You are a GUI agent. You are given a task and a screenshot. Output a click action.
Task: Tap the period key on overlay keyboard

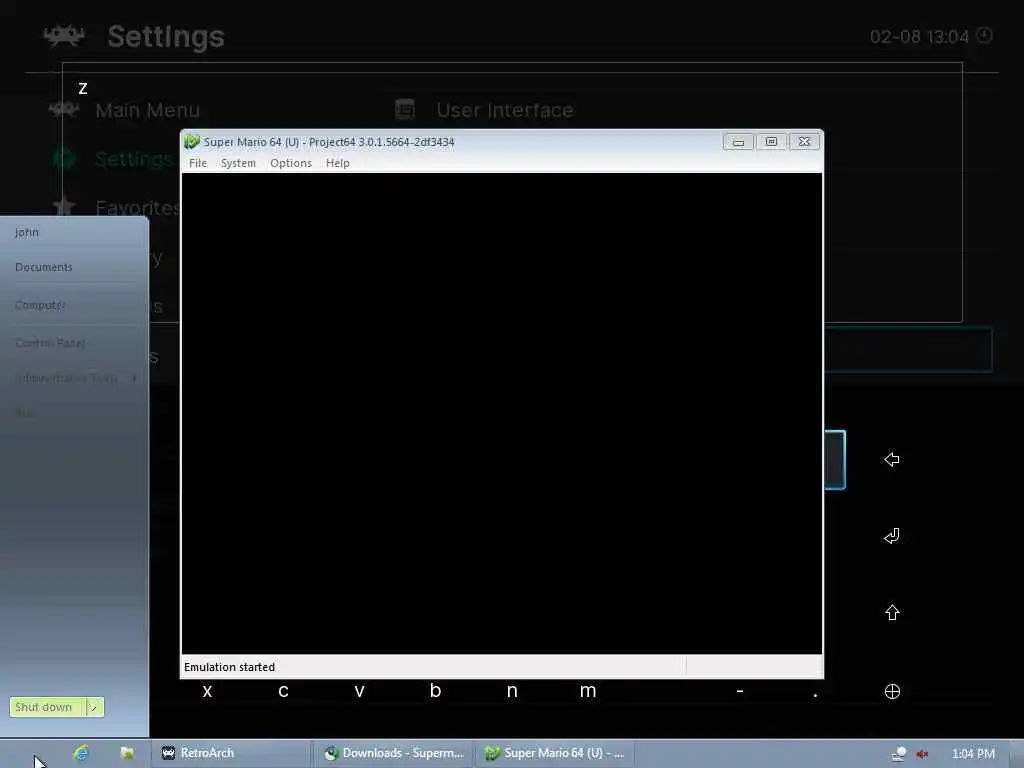(815, 695)
